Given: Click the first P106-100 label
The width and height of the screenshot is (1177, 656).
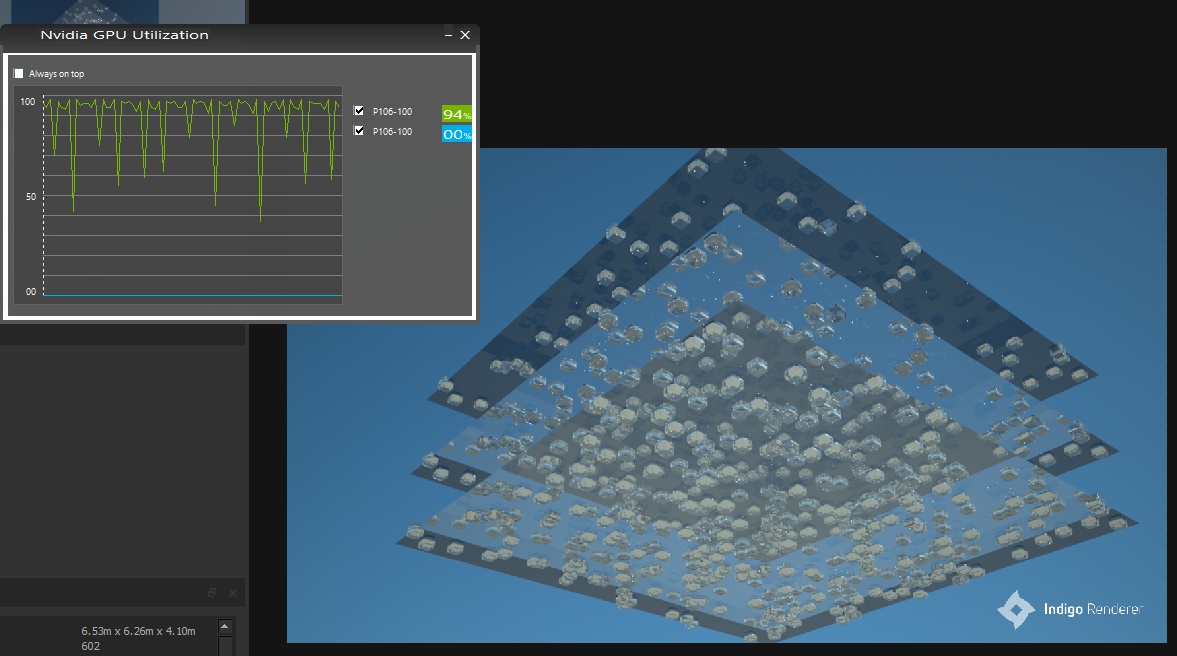Looking at the screenshot, I should click(x=393, y=112).
